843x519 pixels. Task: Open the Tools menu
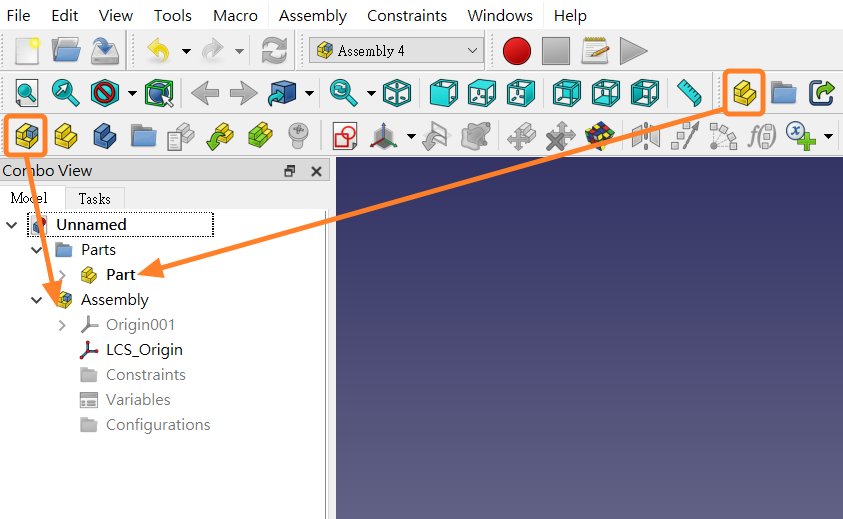tap(173, 16)
